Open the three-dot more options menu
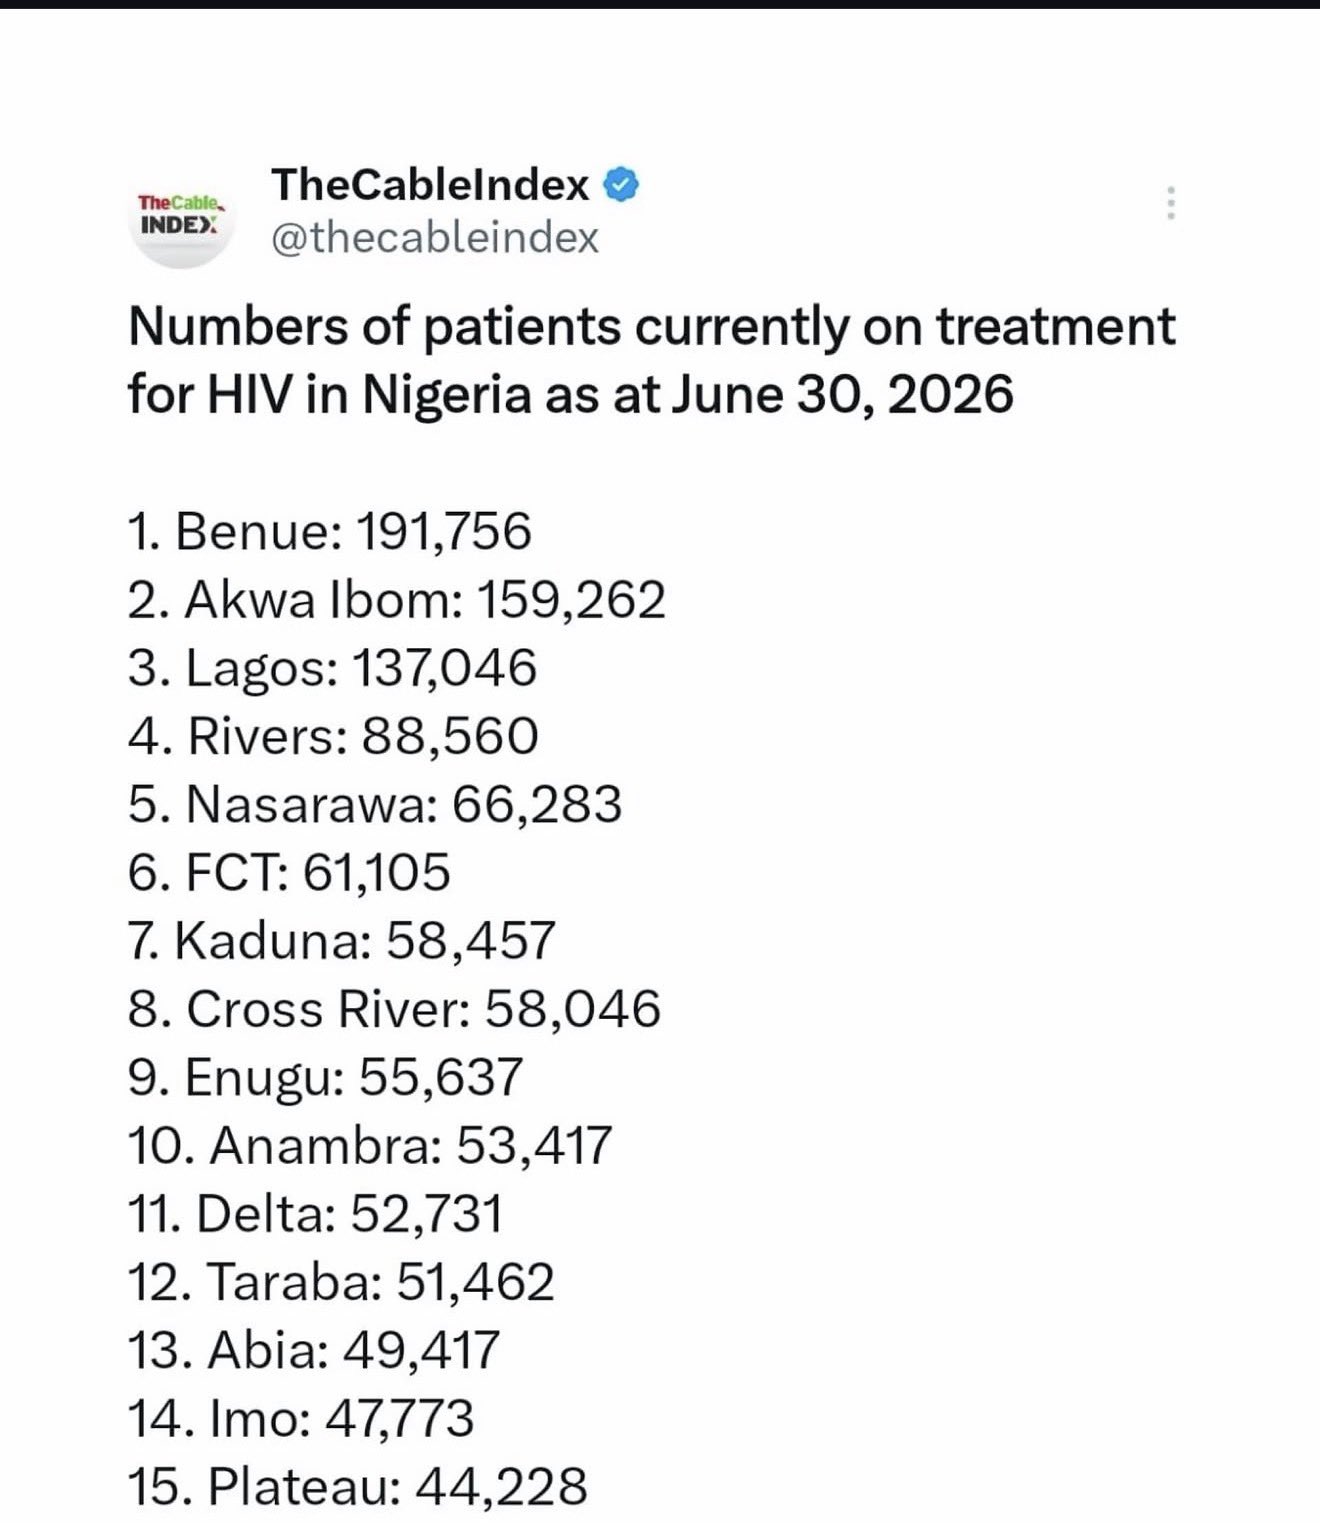The height and width of the screenshot is (1523, 1320). tap(1170, 203)
